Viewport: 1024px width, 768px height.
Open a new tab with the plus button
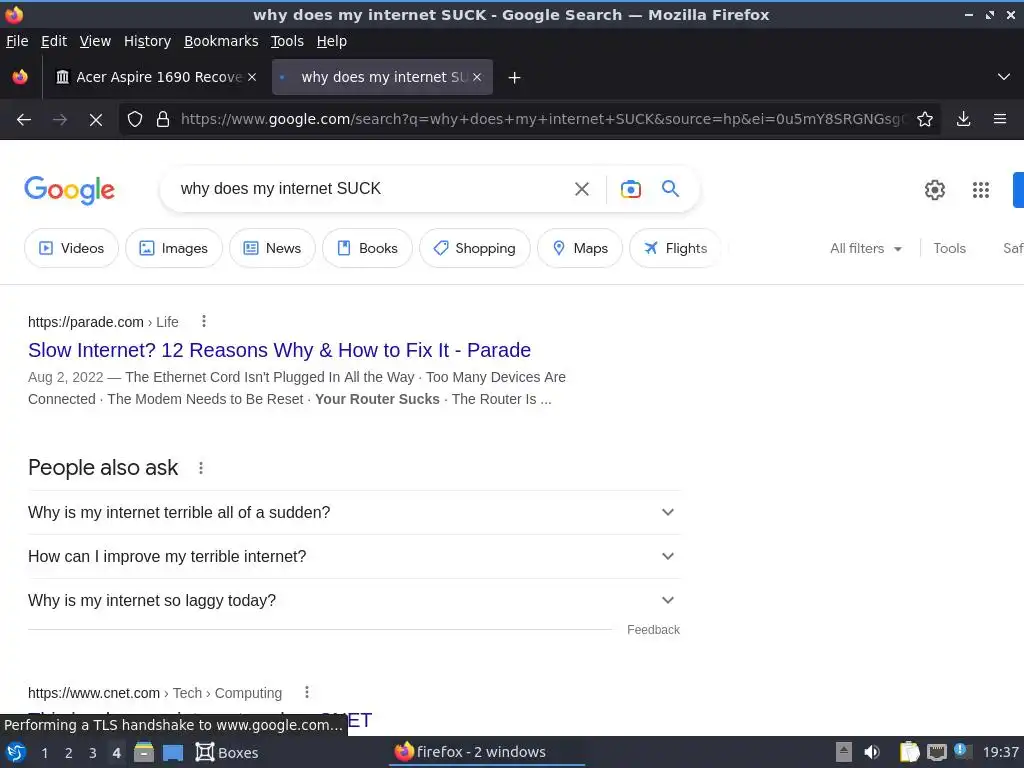tap(515, 78)
